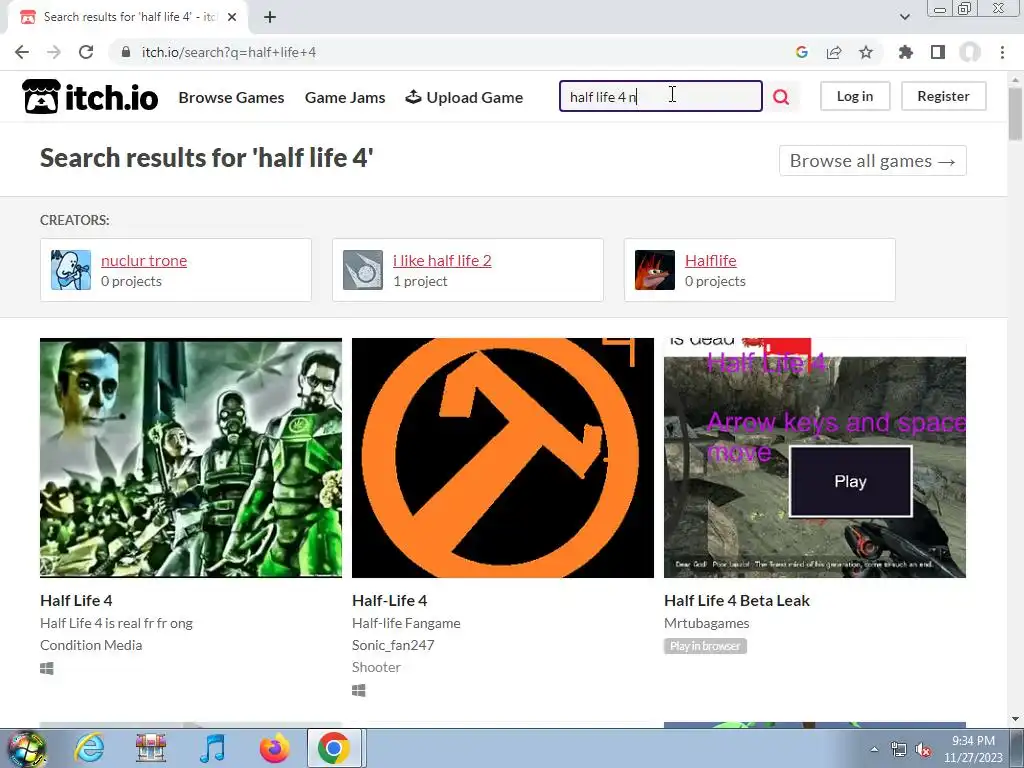
Task: Open the Chrome profile avatar
Action: 970,52
